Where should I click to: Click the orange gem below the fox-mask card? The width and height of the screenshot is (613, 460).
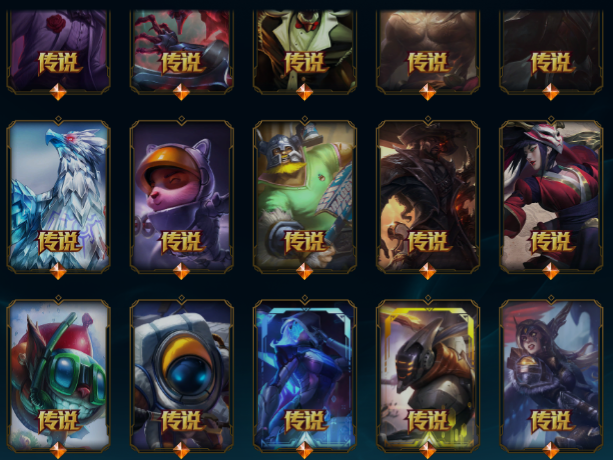pyautogui.click(x=551, y=271)
